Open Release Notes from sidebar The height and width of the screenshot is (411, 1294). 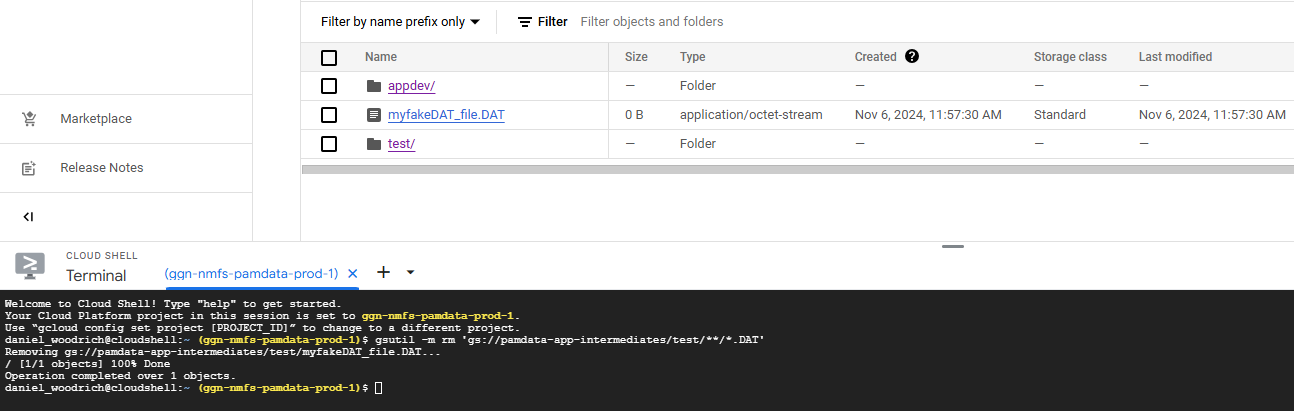tap(101, 168)
